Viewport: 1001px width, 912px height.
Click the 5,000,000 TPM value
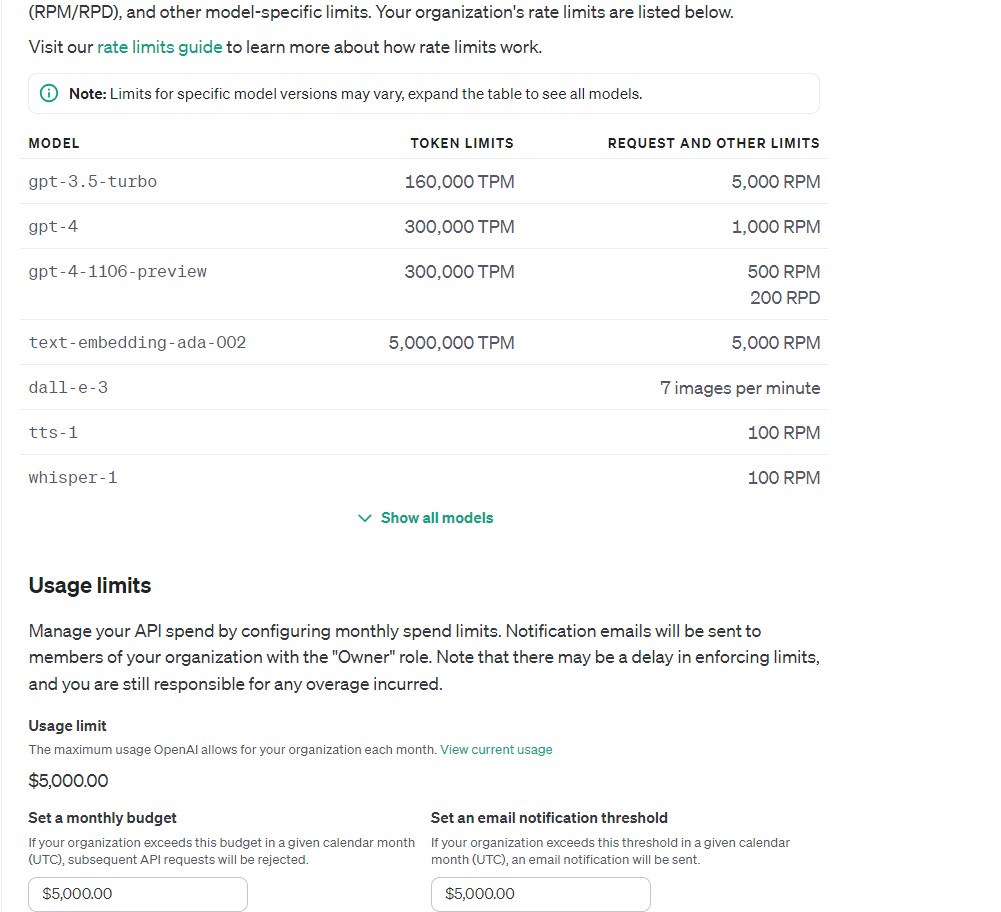pos(451,343)
